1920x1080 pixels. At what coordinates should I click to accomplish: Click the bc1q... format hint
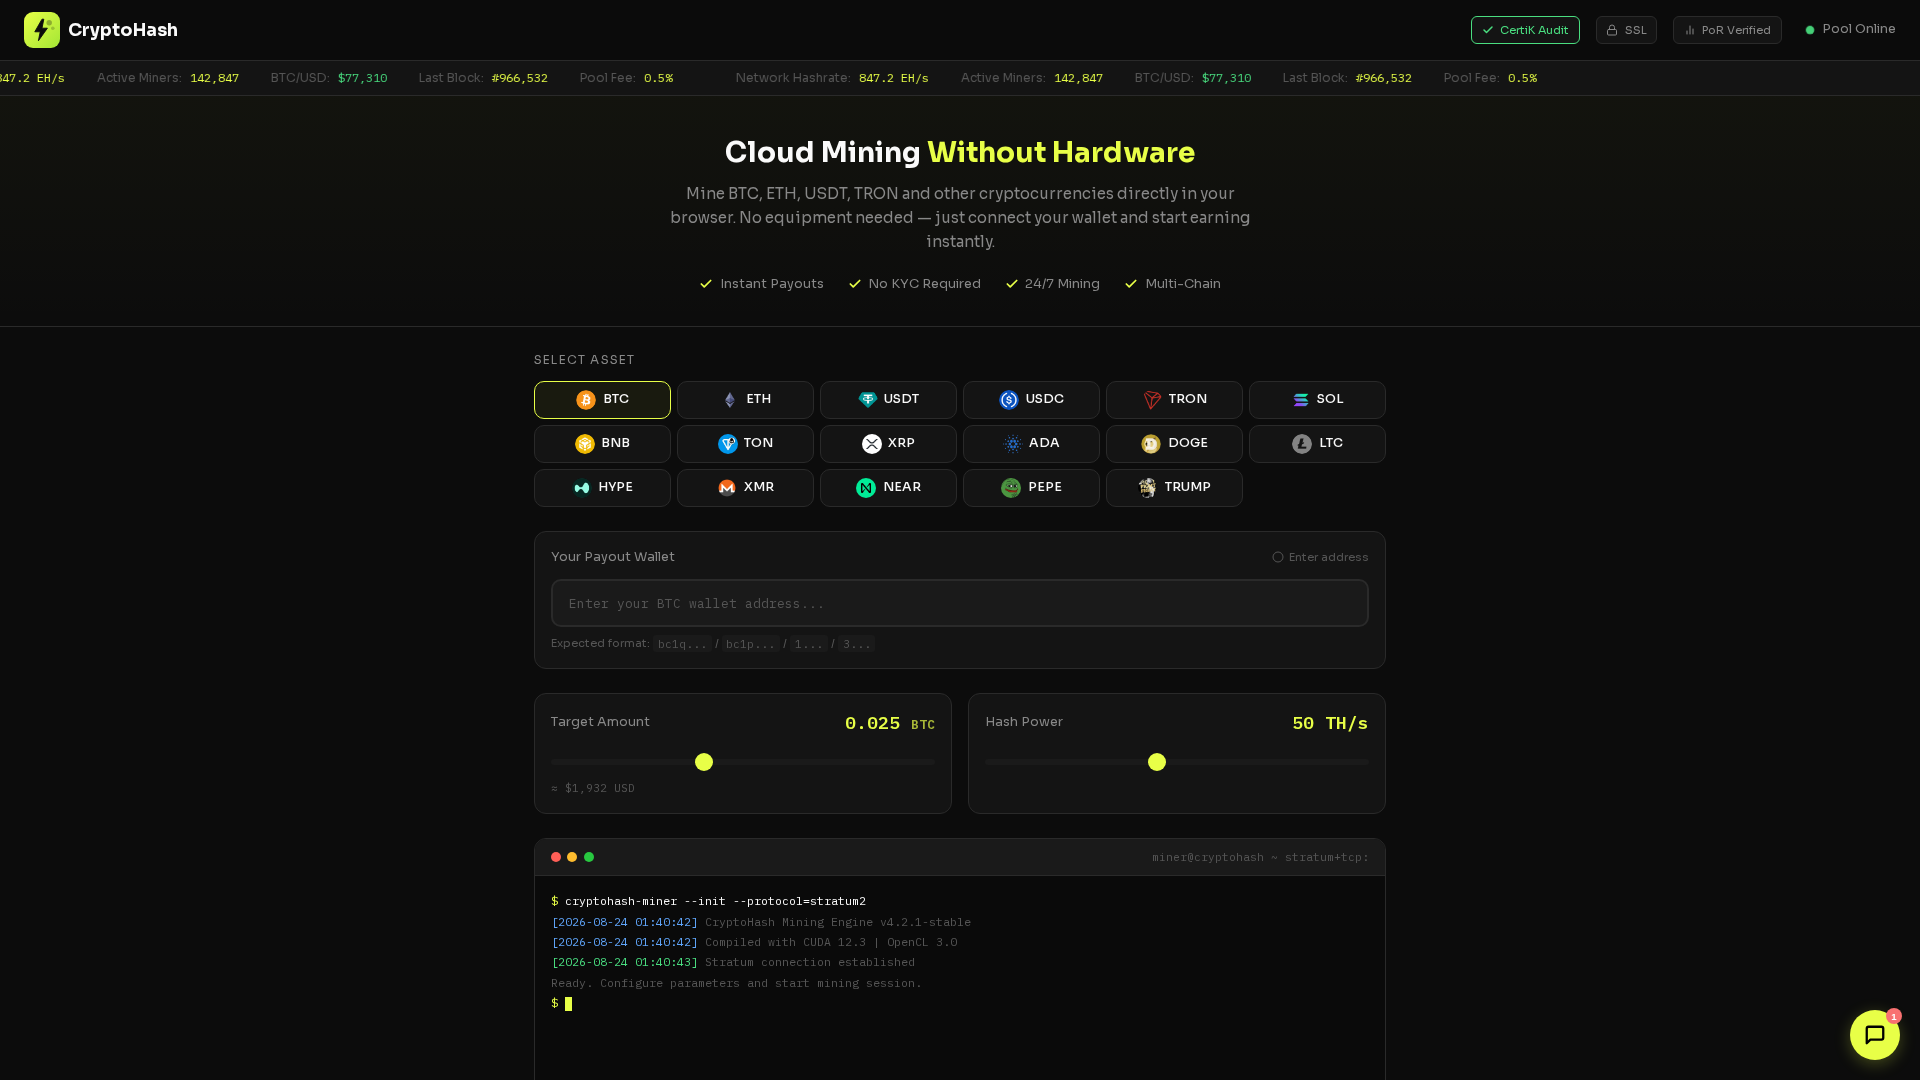point(682,644)
